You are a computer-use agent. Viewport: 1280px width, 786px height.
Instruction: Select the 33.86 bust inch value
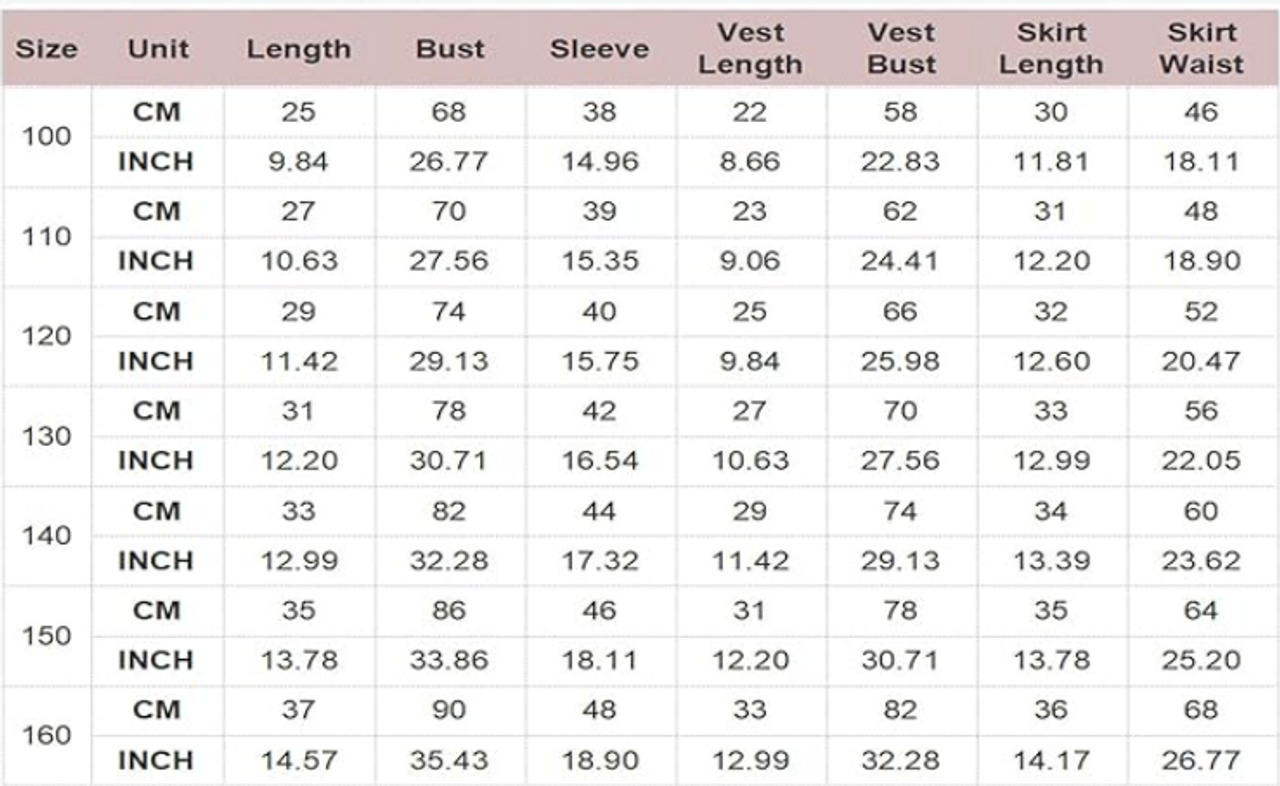(x=449, y=661)
